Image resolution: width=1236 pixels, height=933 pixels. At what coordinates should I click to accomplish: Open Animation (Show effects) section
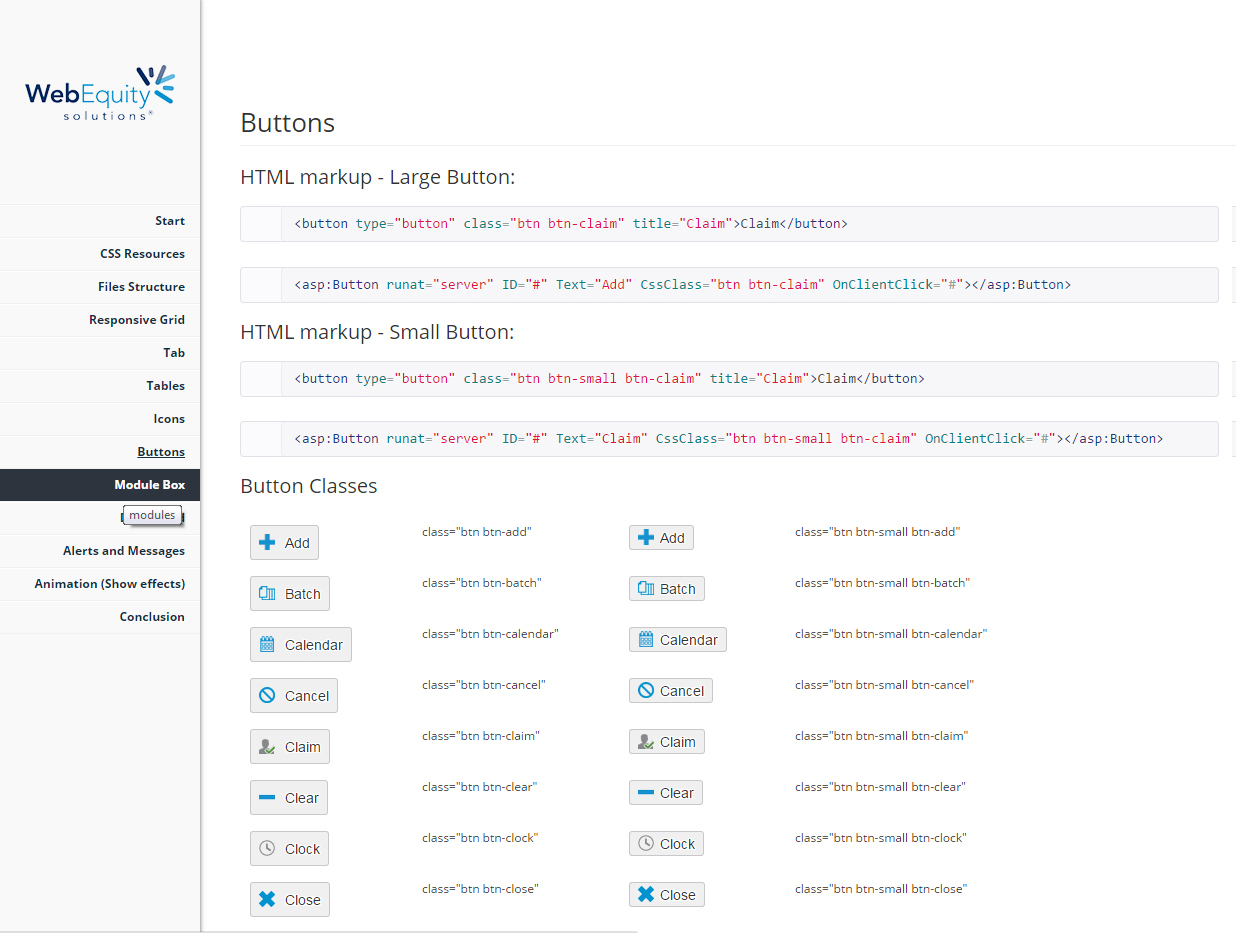click(x=109, y=584)
